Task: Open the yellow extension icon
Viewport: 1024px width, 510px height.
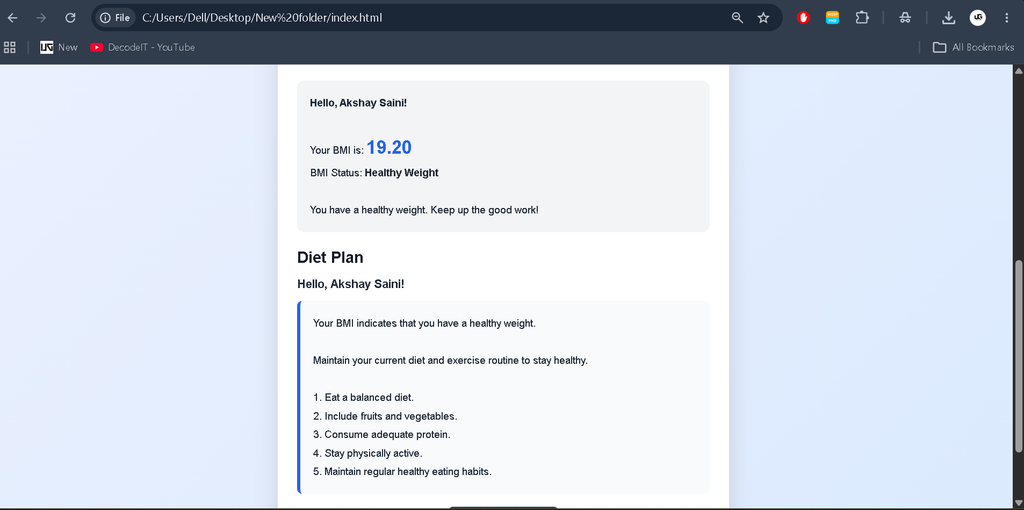Action: pos(832,18)
